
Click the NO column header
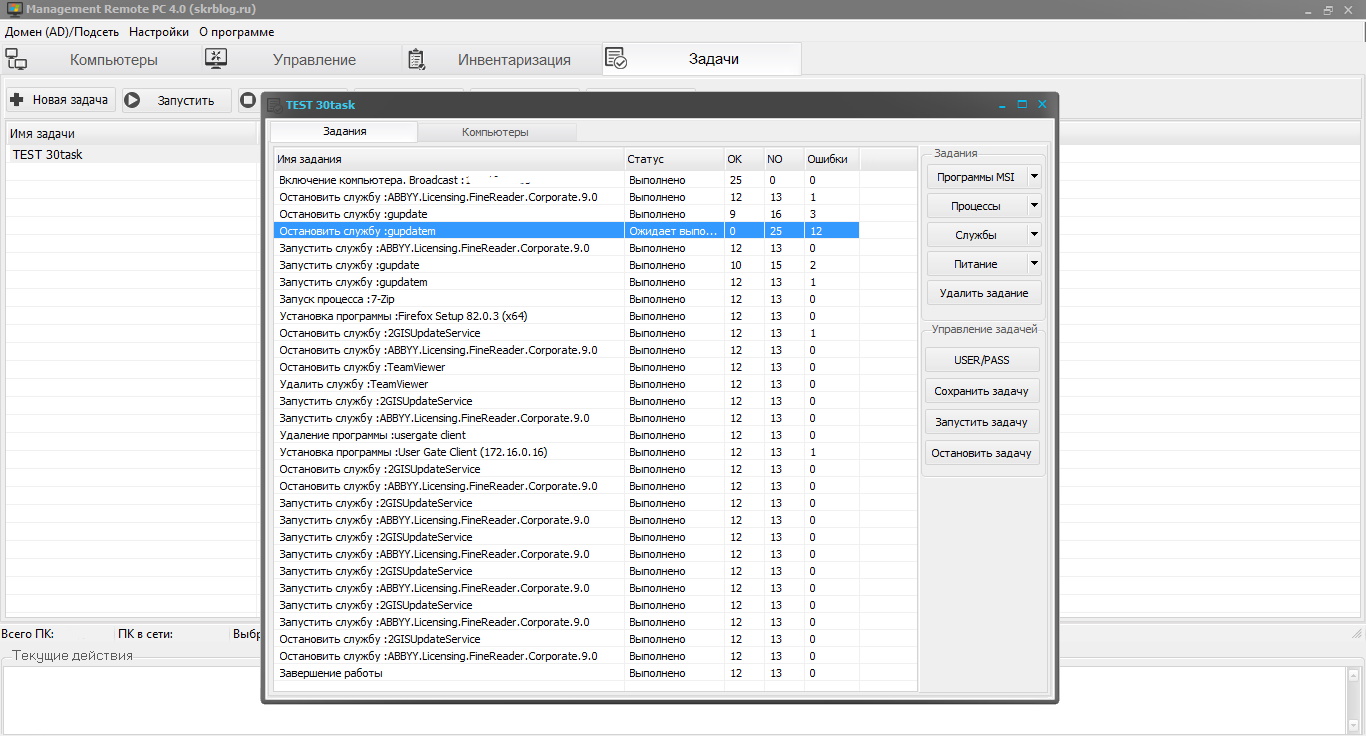[x=784, y=159]
